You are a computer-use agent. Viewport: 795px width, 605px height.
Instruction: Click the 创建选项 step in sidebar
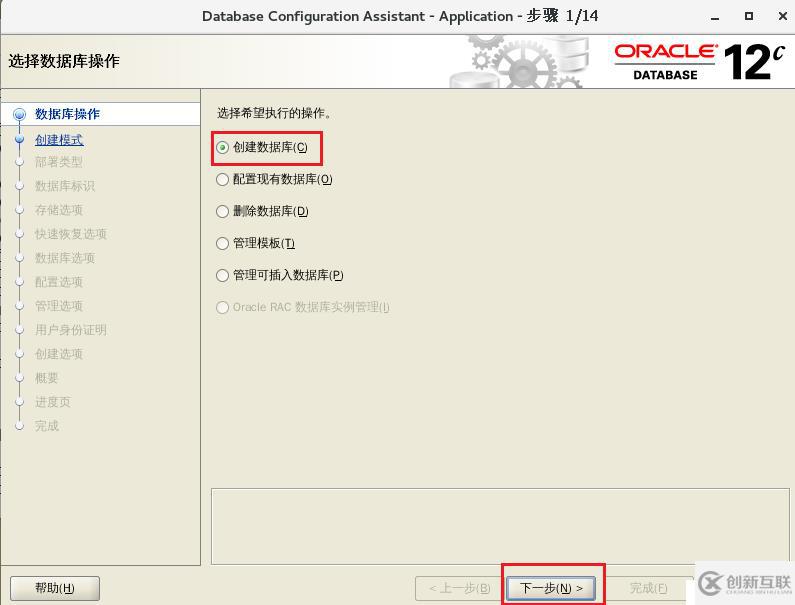pos(58,354)
